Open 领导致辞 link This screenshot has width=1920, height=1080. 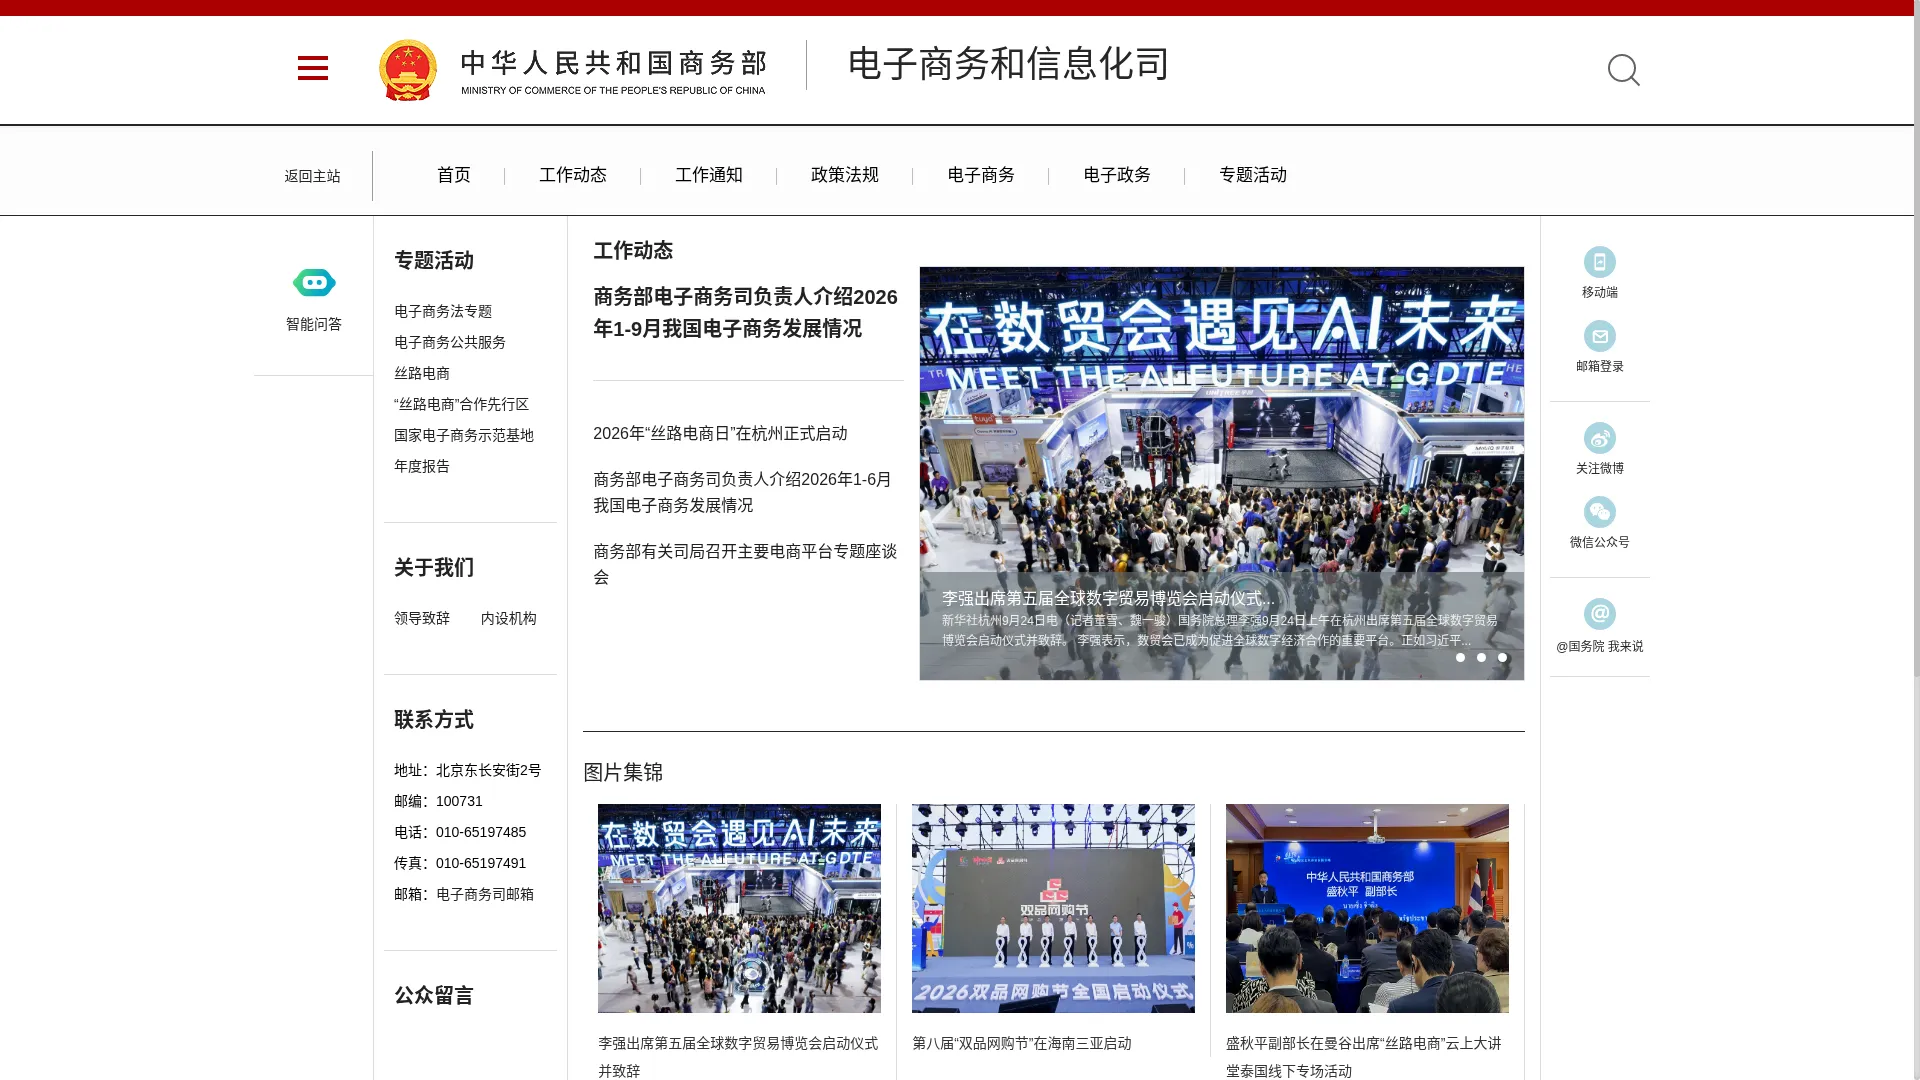point(422,618)
